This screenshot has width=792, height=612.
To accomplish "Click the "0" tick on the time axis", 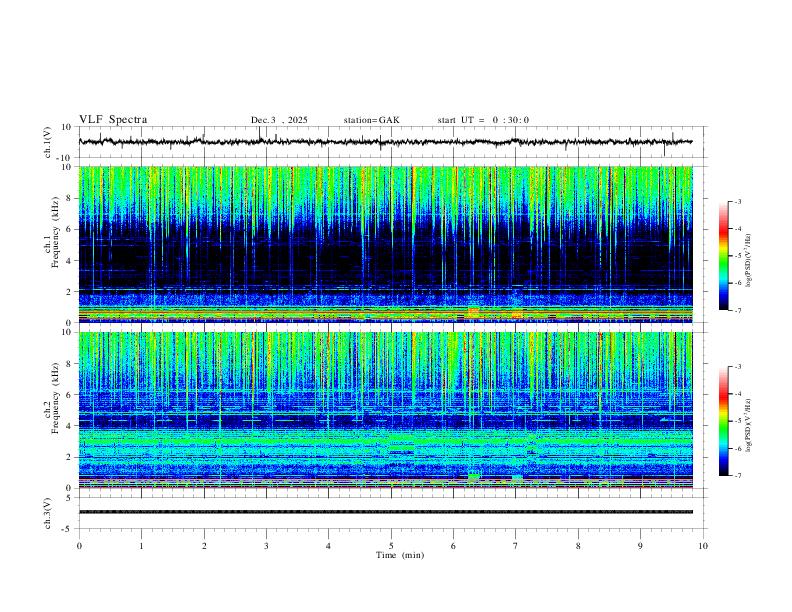I will (x=79, y=546).
